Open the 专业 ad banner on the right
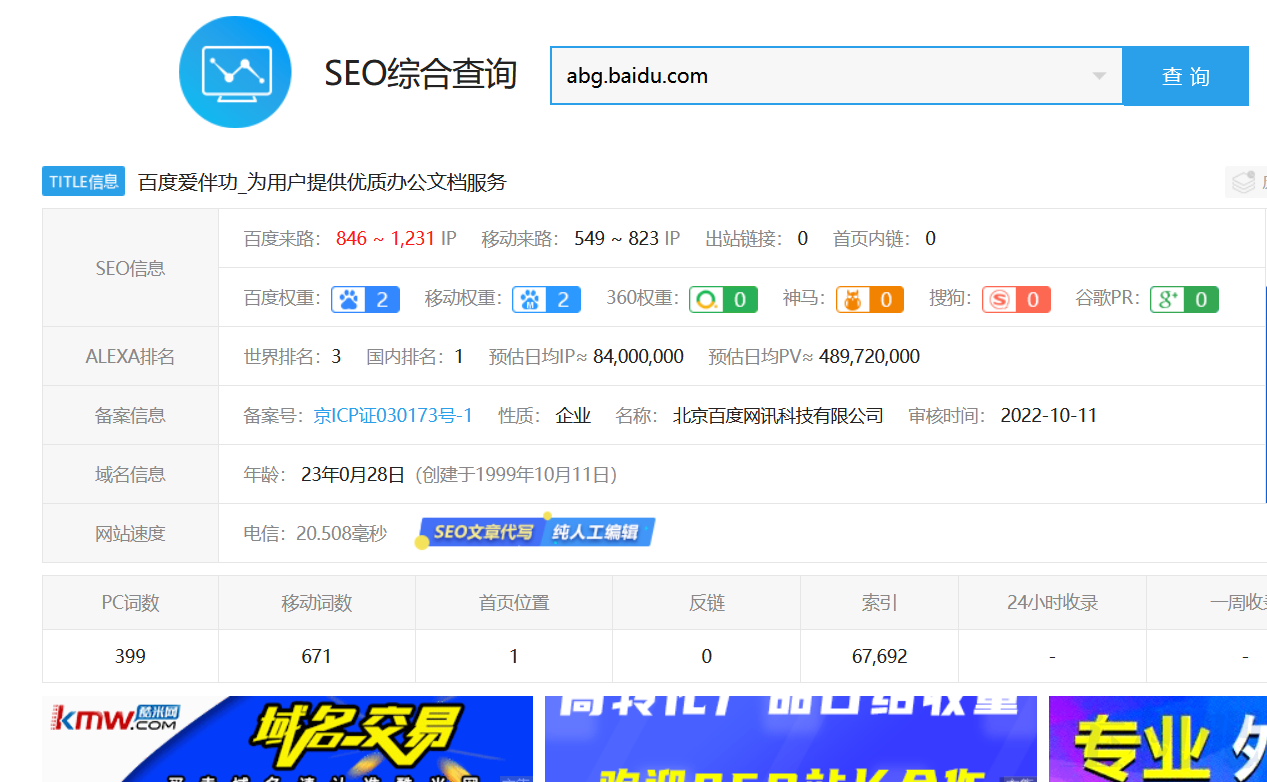Screen dimensions: 1267x782 1158,739
